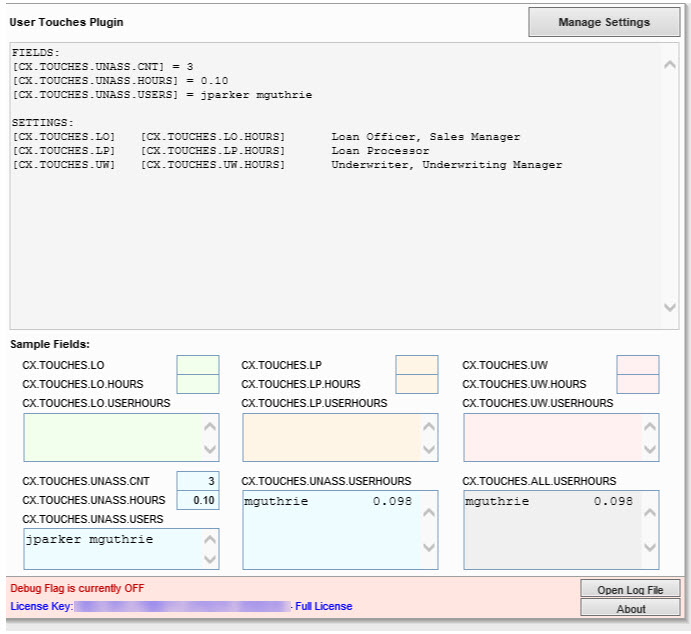Select the CX.TOUCHES.UNASS.HOURS field showing 0.10

197,500
